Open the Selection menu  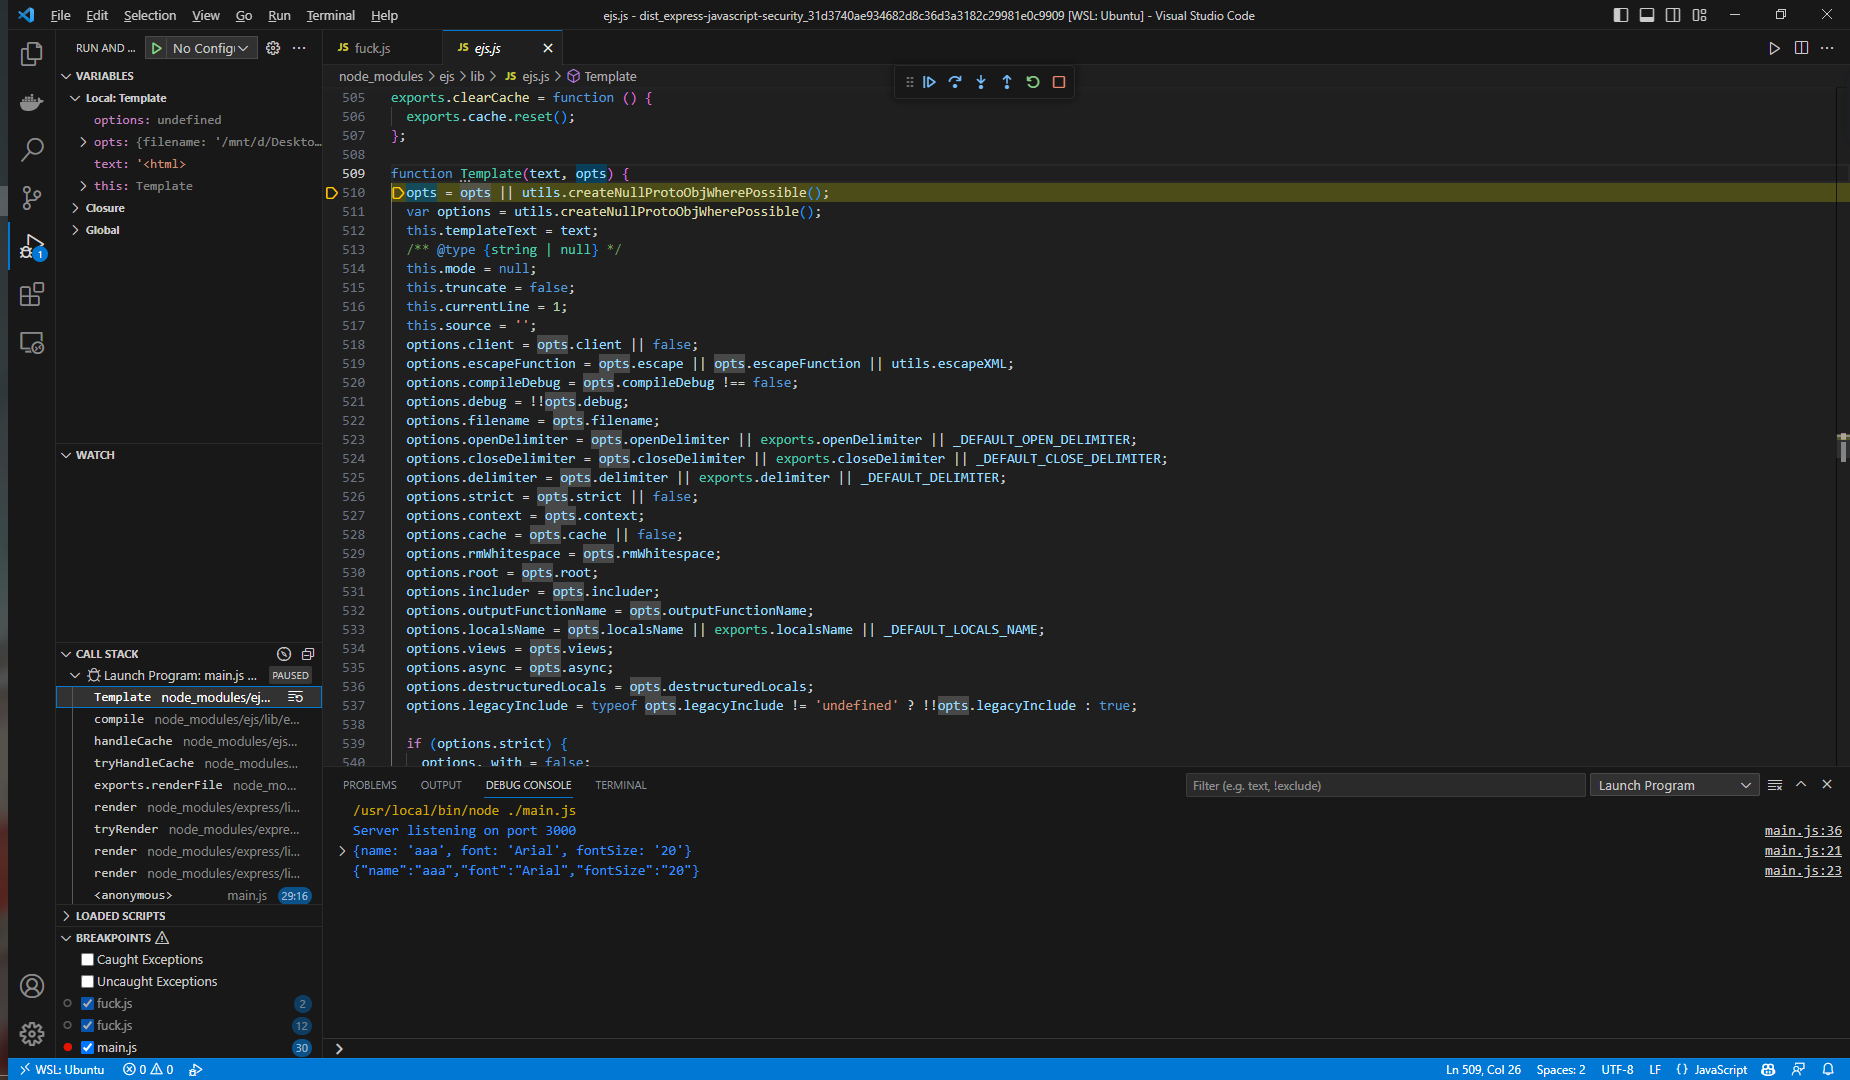(150, 15)
